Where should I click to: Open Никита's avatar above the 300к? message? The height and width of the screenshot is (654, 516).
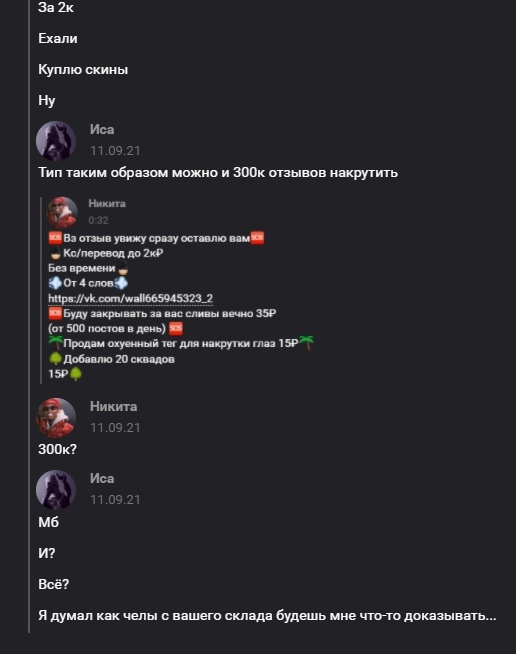pyautogui.click(x=56, y=418)
